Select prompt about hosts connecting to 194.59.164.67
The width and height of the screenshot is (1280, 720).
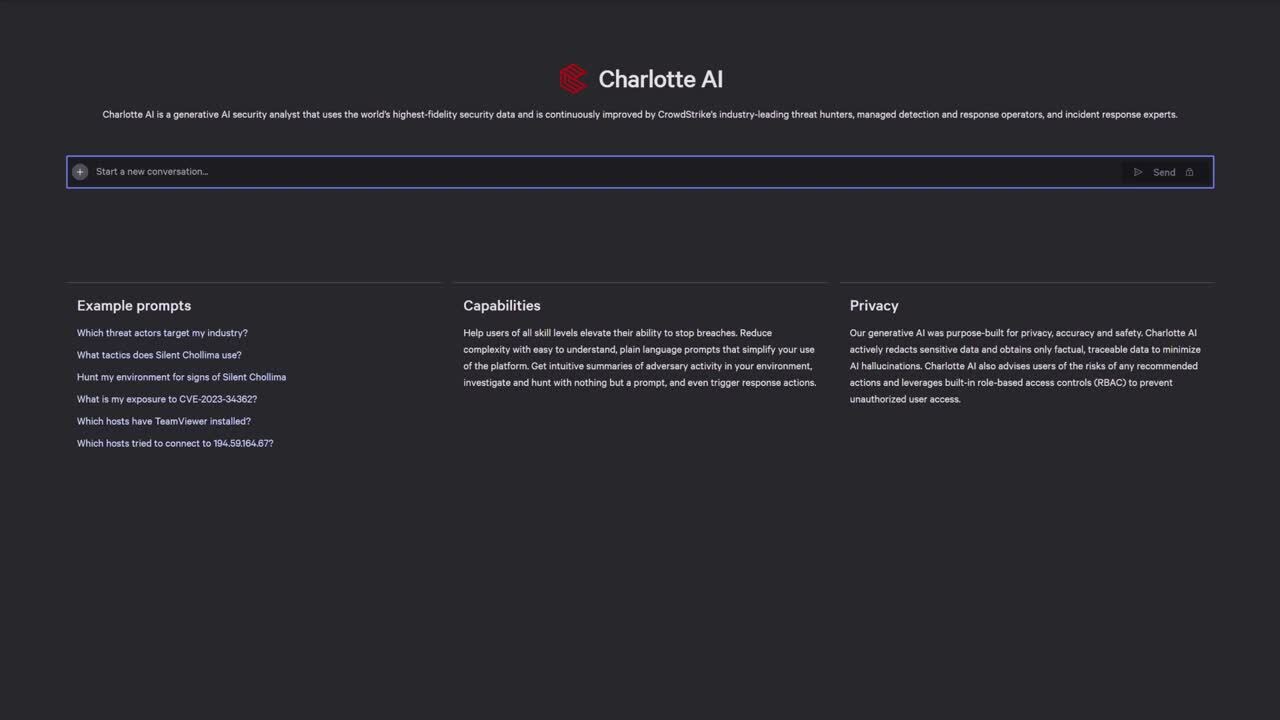[x=175, y=443]
